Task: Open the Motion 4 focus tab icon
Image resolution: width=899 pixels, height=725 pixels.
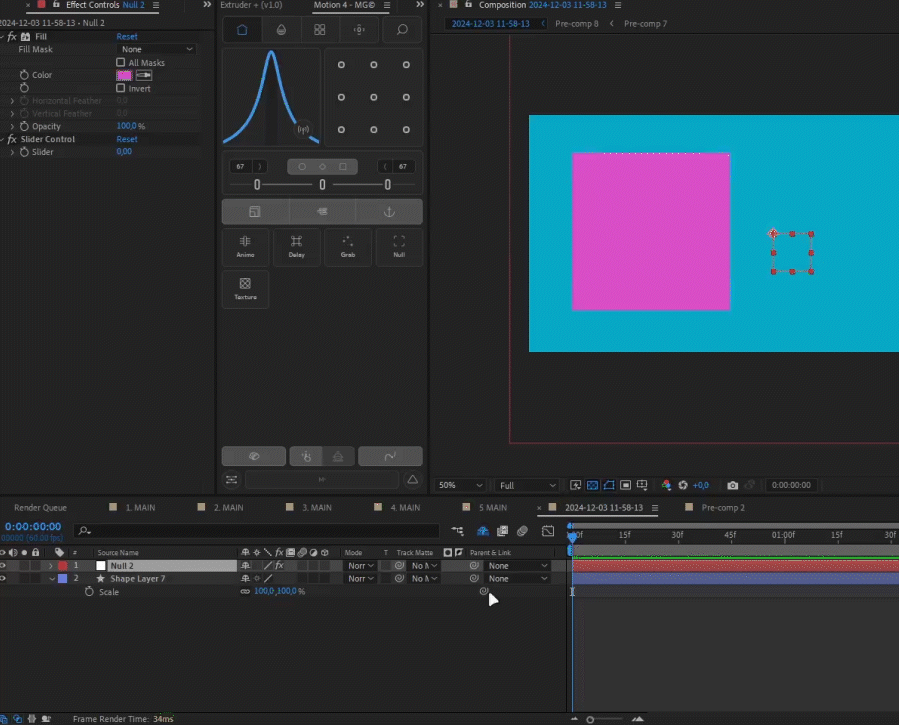Action: (x=359, y=30)
